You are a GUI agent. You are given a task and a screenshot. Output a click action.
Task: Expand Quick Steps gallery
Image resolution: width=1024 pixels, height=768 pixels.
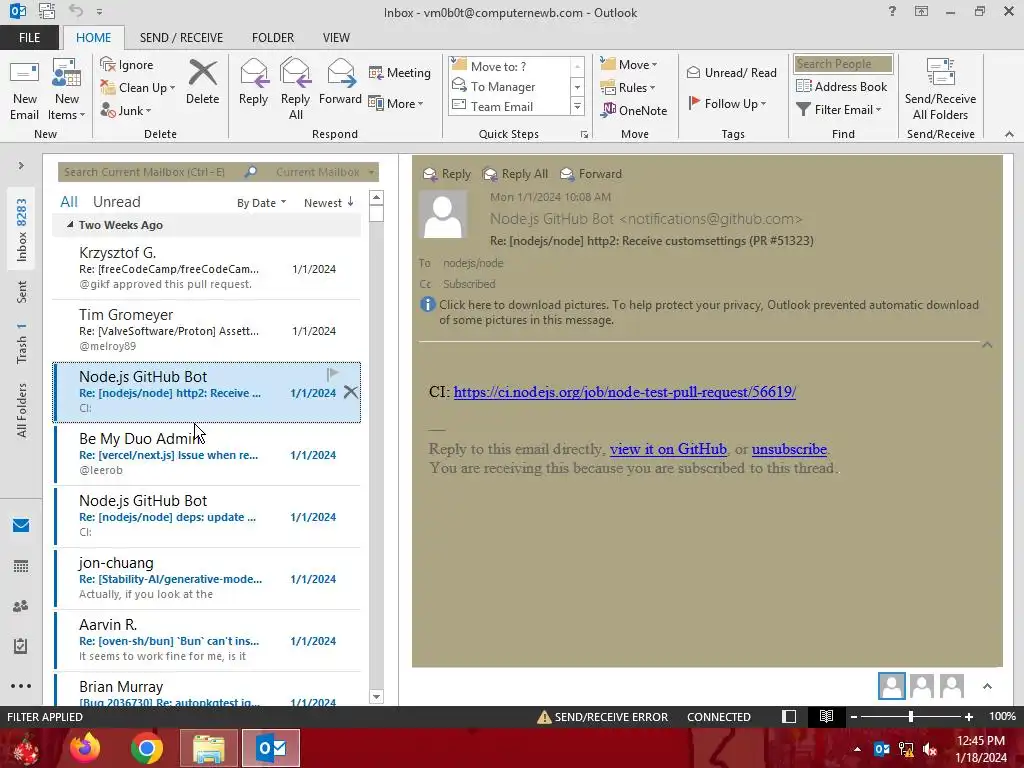point(577,106)
